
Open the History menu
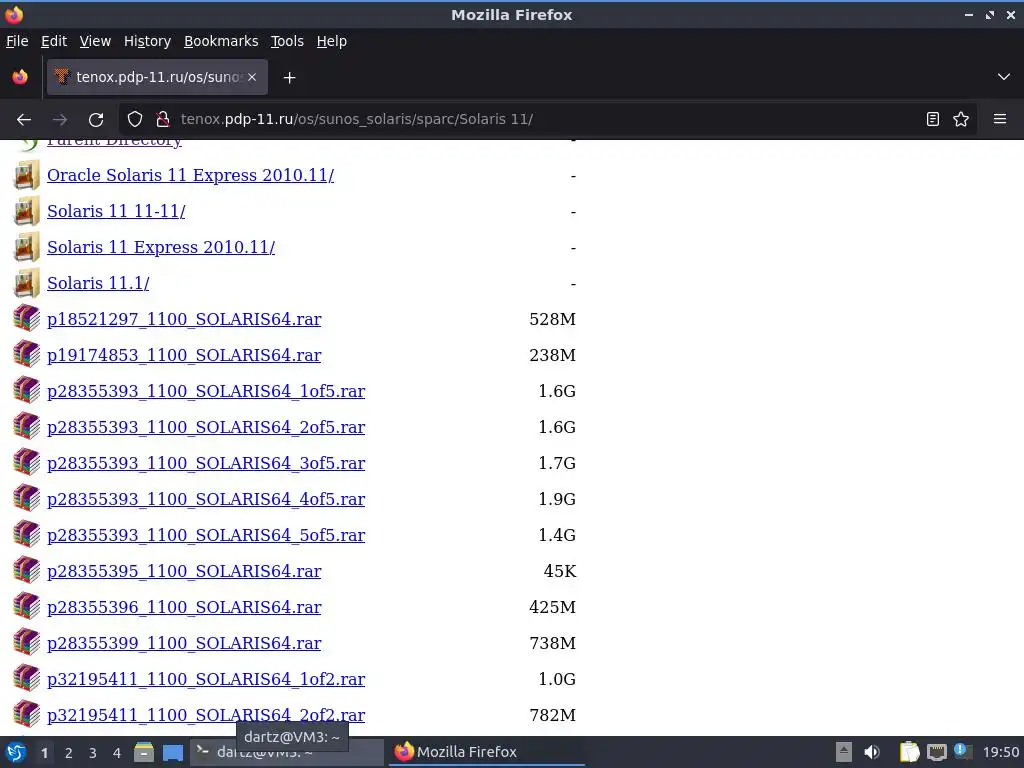pyautogui.click(x=148, y=41)
